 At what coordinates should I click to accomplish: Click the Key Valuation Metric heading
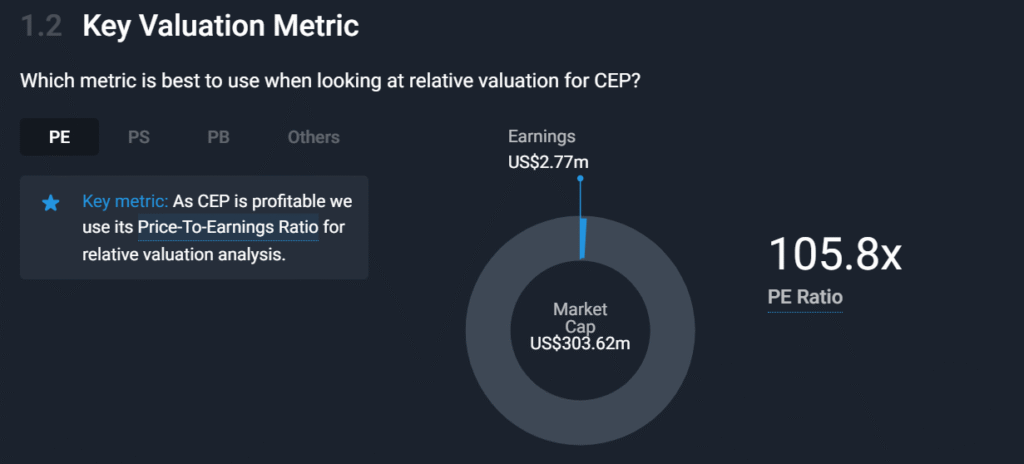(220, 27)
